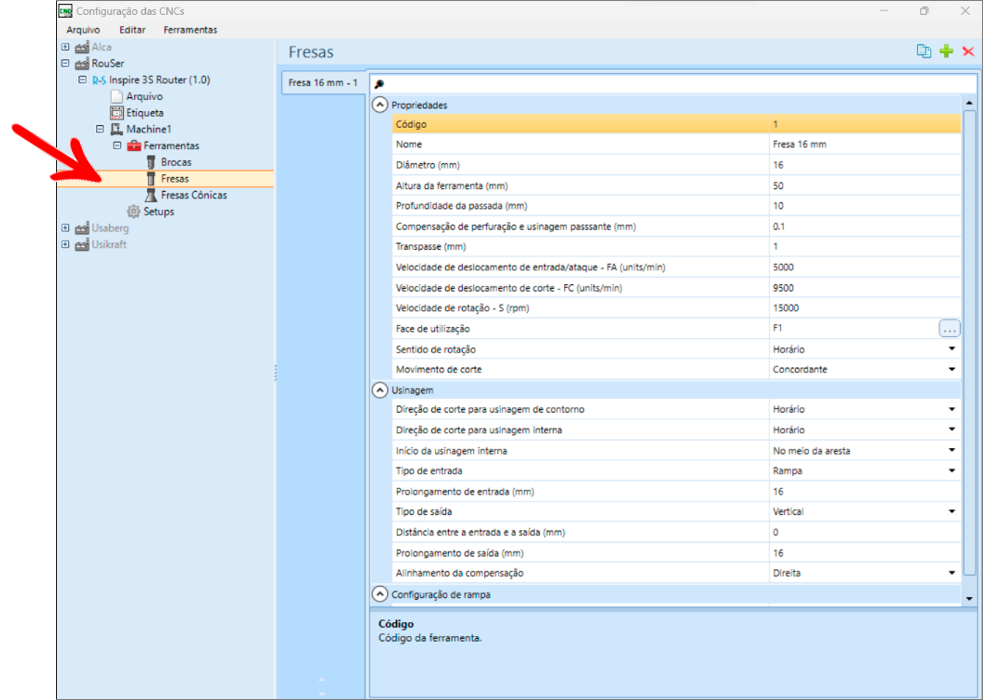Delete cutter using the red X icon
This screenshot has height=700, width=983.
[967, 51]
